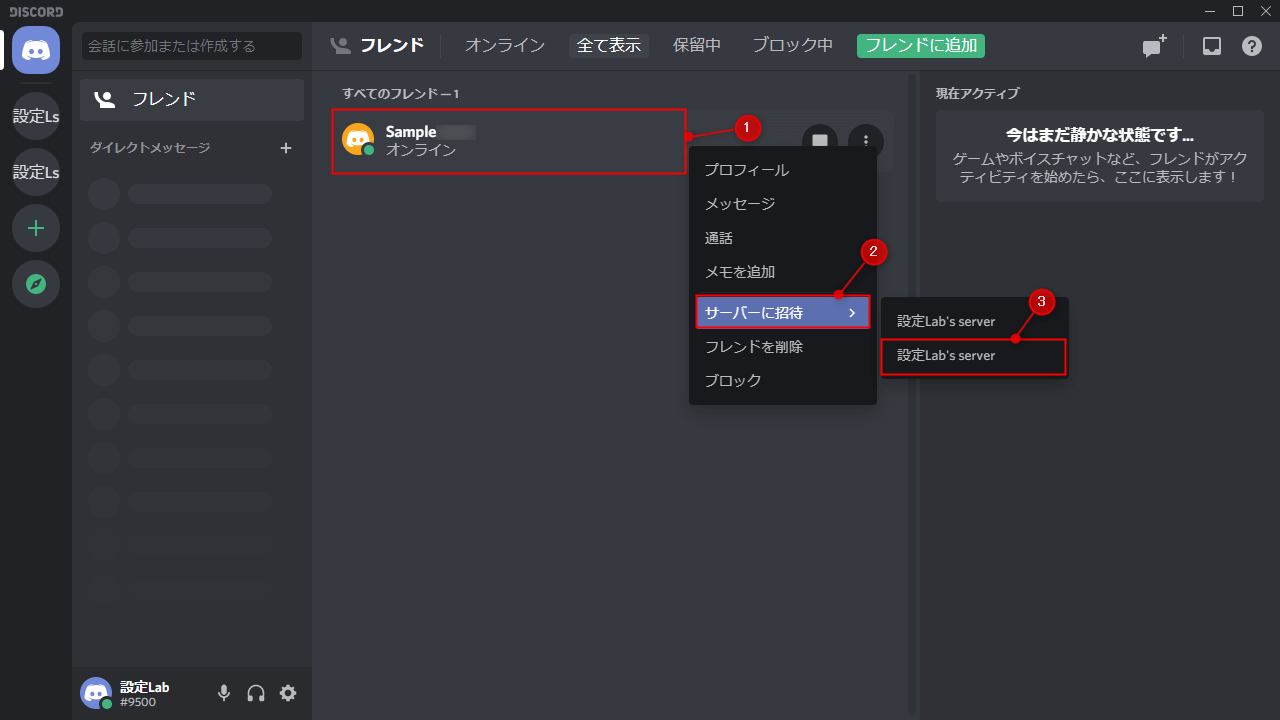Deafen with the headphones icon
The height and width of the screenshot is (720, 1280).
click(256, 693)
